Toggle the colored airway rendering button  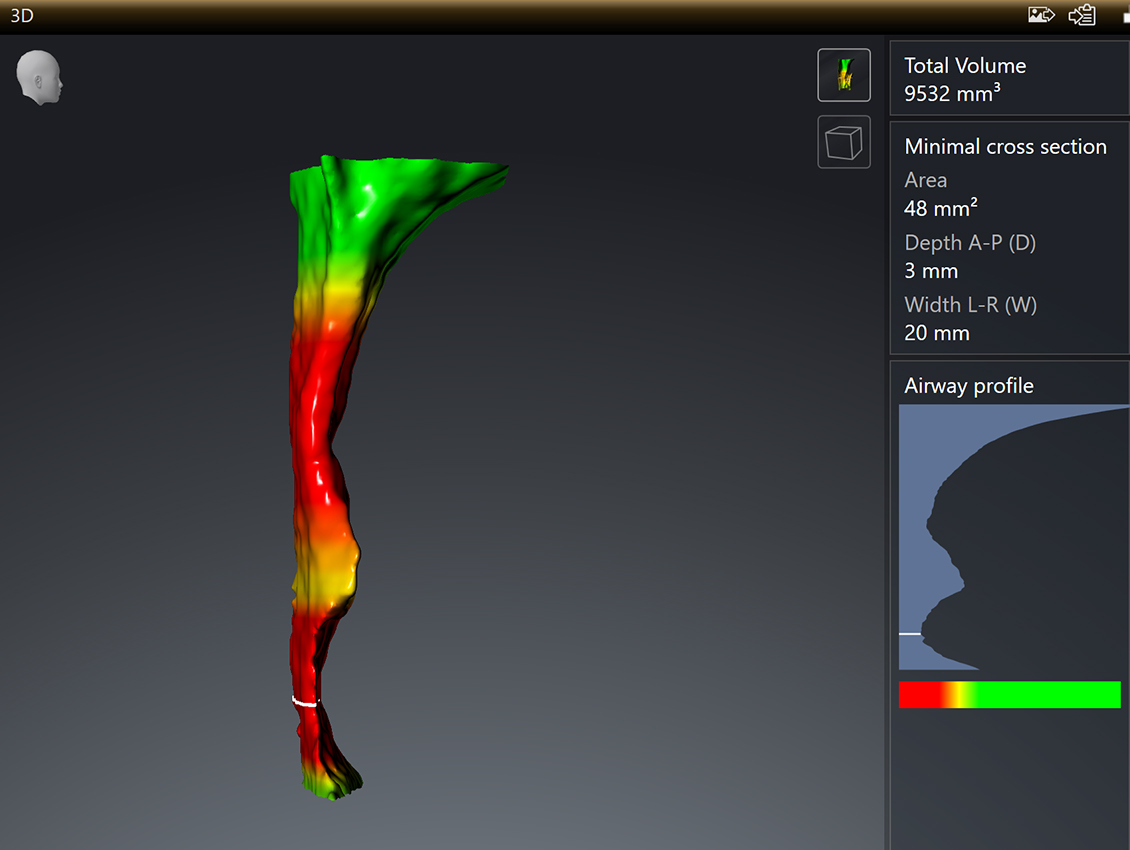point(844,75)
